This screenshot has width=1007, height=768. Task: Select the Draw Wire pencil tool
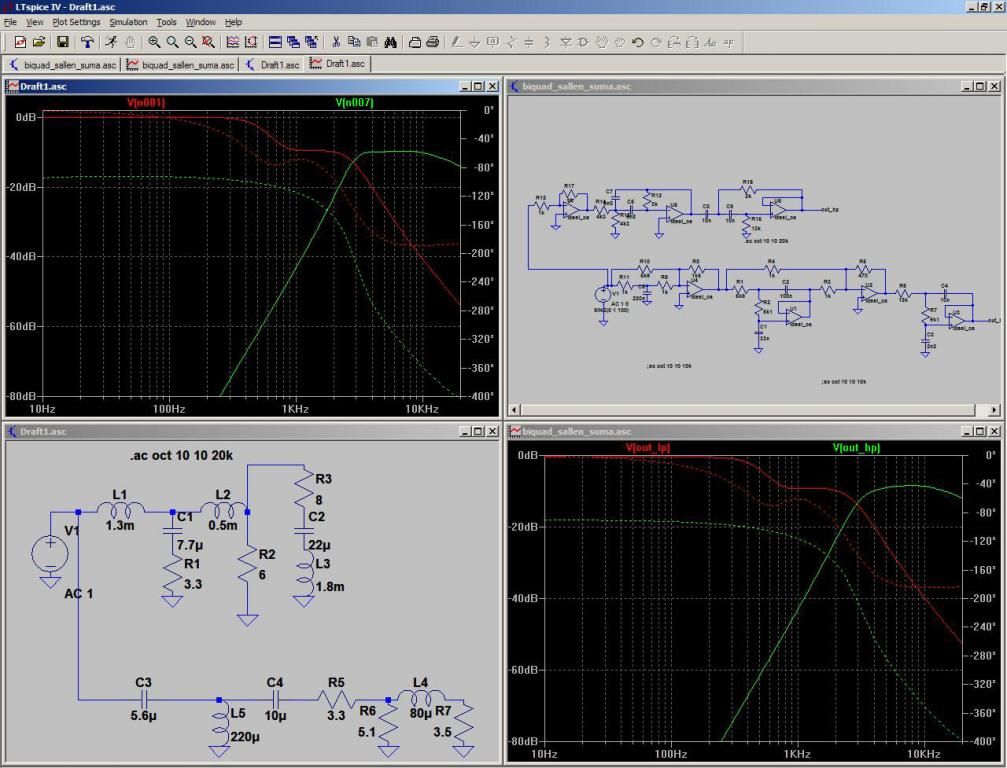457,42
